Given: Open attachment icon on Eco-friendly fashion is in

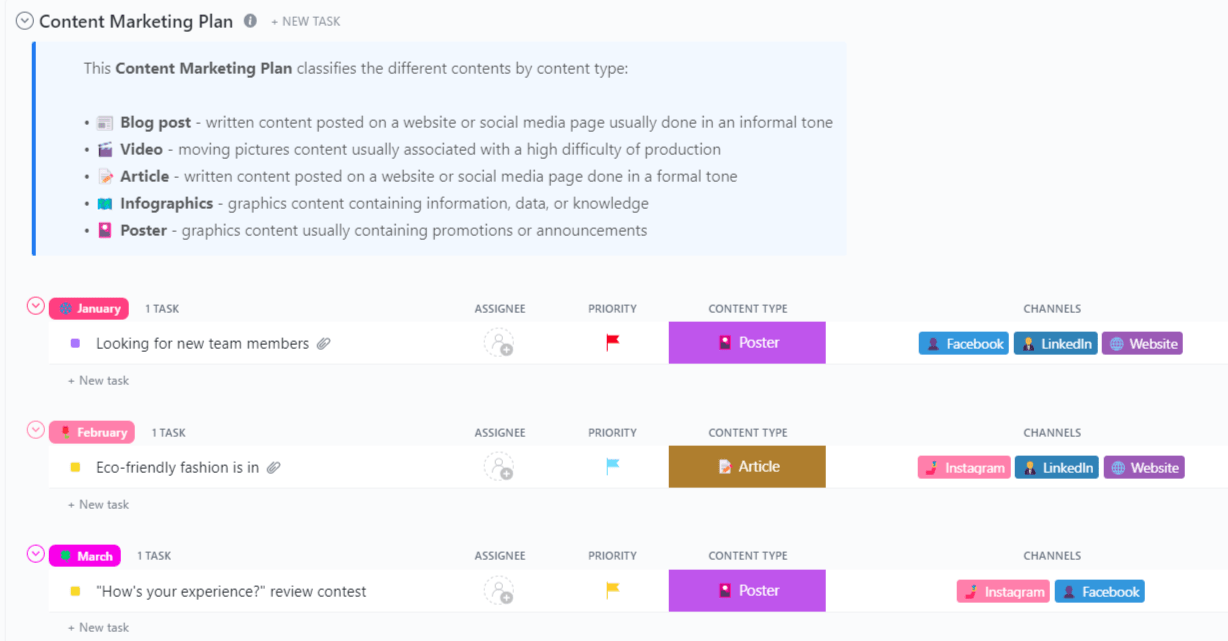Looking at the screenshot, I should 274,468.
